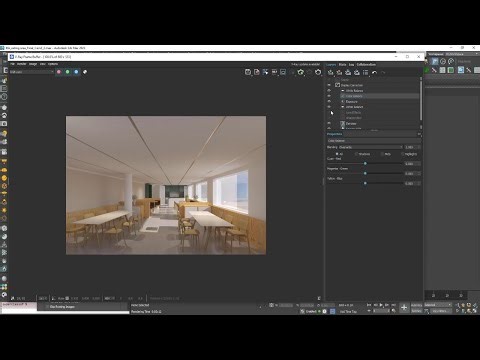Toggle the Display Correction checkbox

(337, 85)
